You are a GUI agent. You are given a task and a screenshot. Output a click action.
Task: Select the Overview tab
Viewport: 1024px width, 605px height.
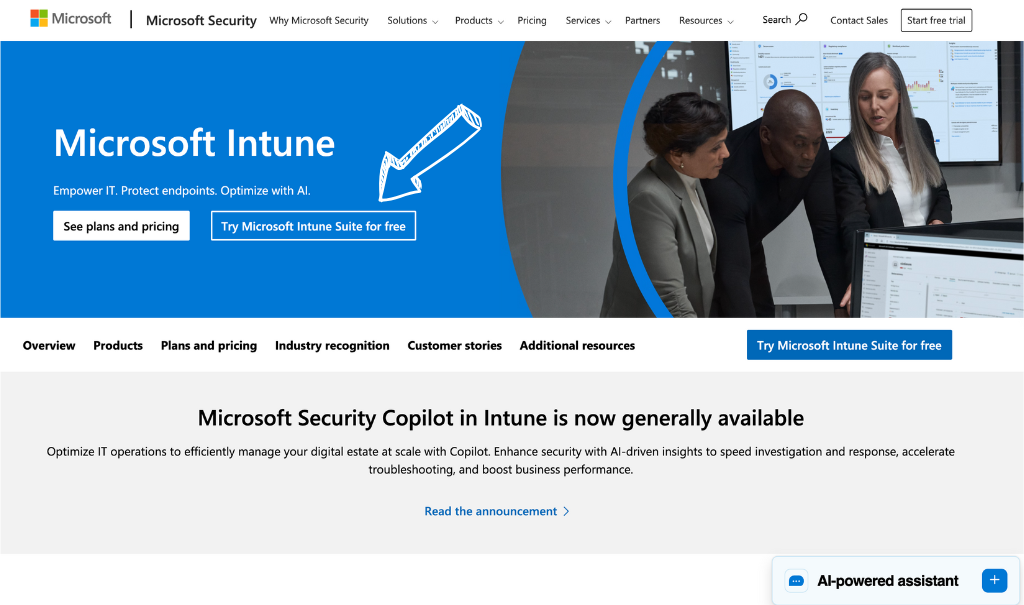pyautogui.click(x=48, y=345)
